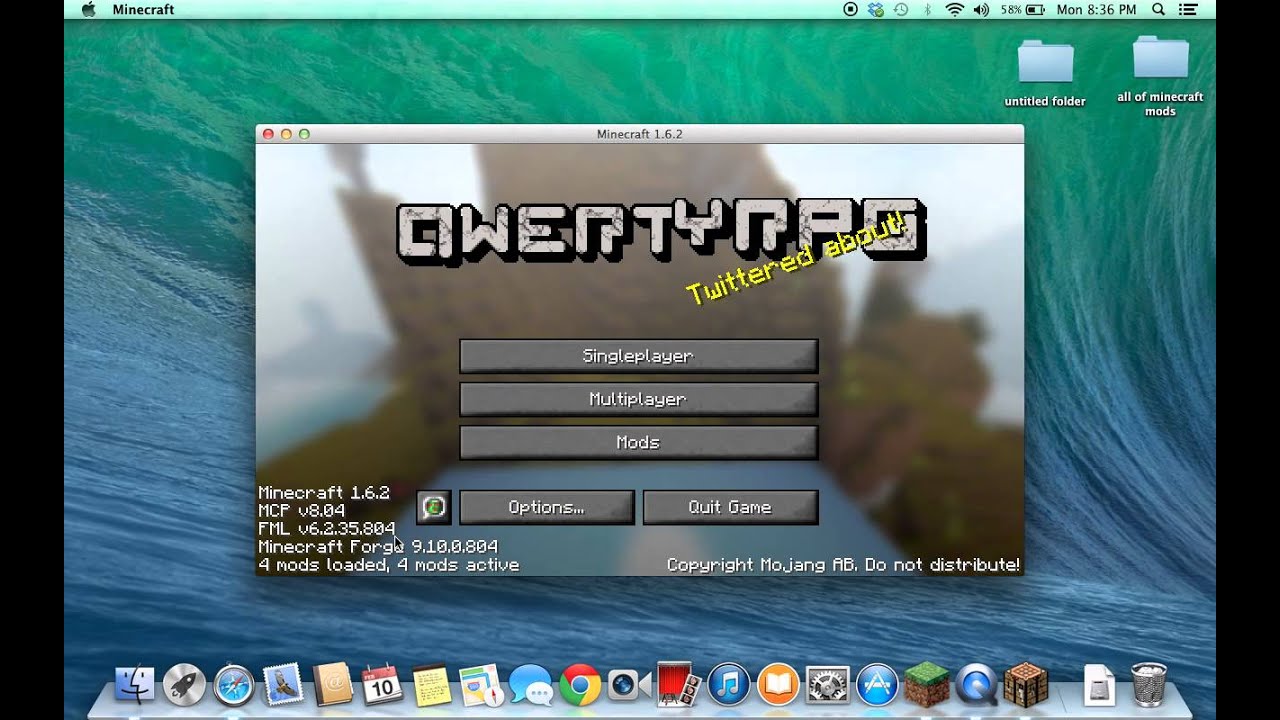Viewport: 1280px width, 720px height.
Task: Click 'Minecraft Forge 9.10.0.804' version text
Action: click(378, 547)
